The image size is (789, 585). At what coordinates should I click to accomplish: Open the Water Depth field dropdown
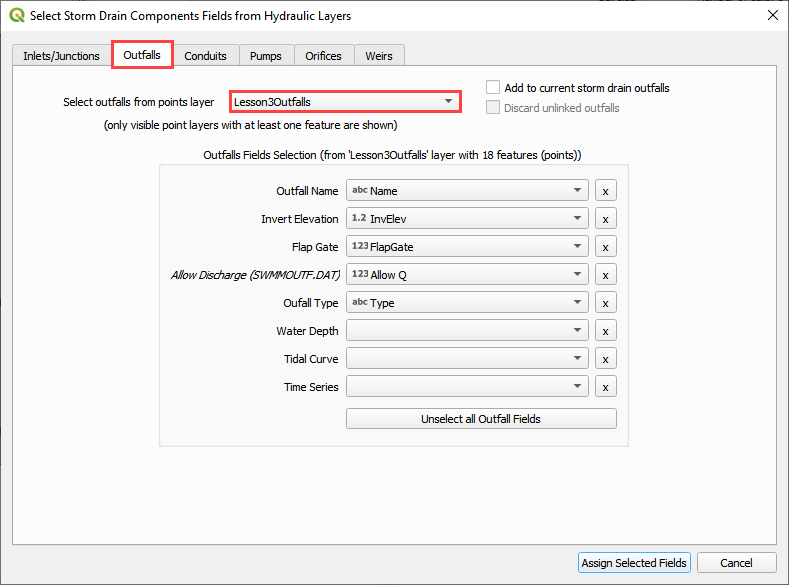click(467, 331)
